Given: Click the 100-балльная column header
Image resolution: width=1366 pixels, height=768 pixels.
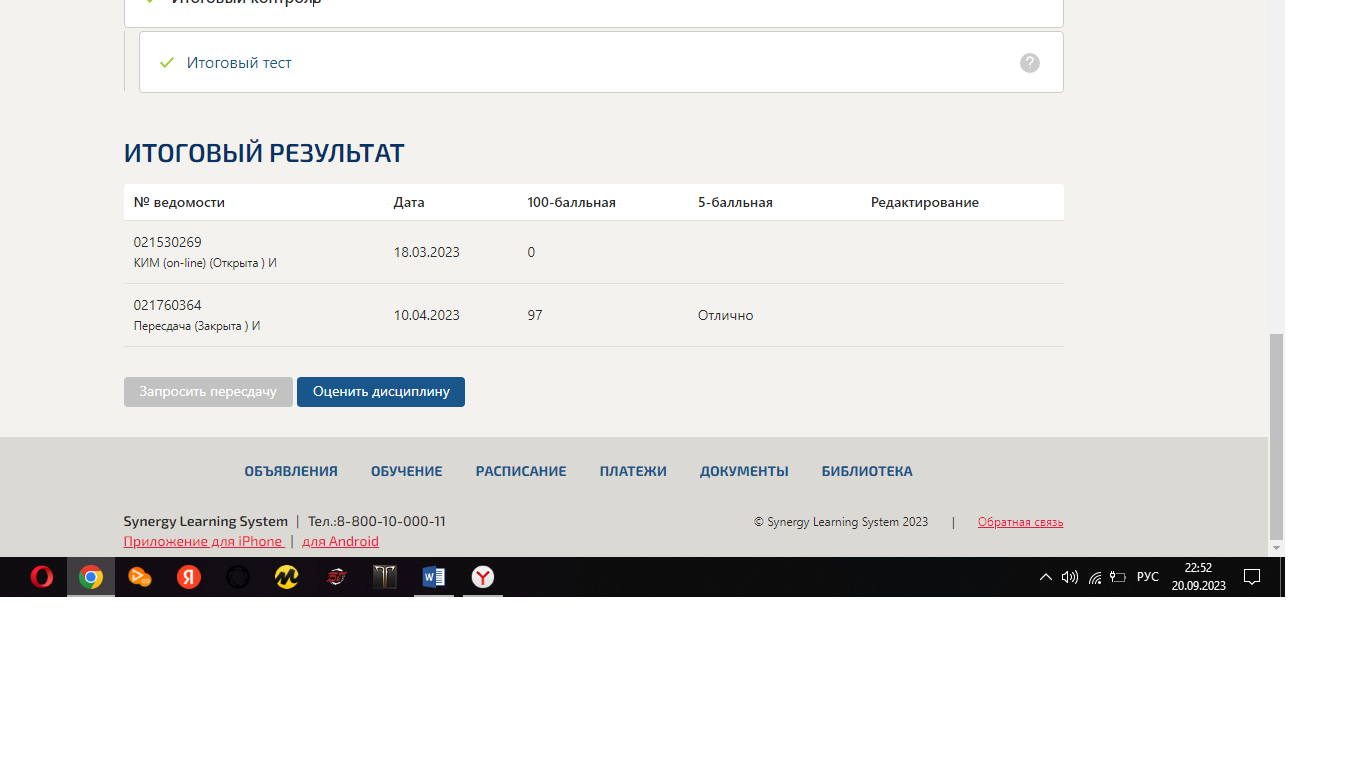Looking at the screenshot, I should (x=571, y=202).
